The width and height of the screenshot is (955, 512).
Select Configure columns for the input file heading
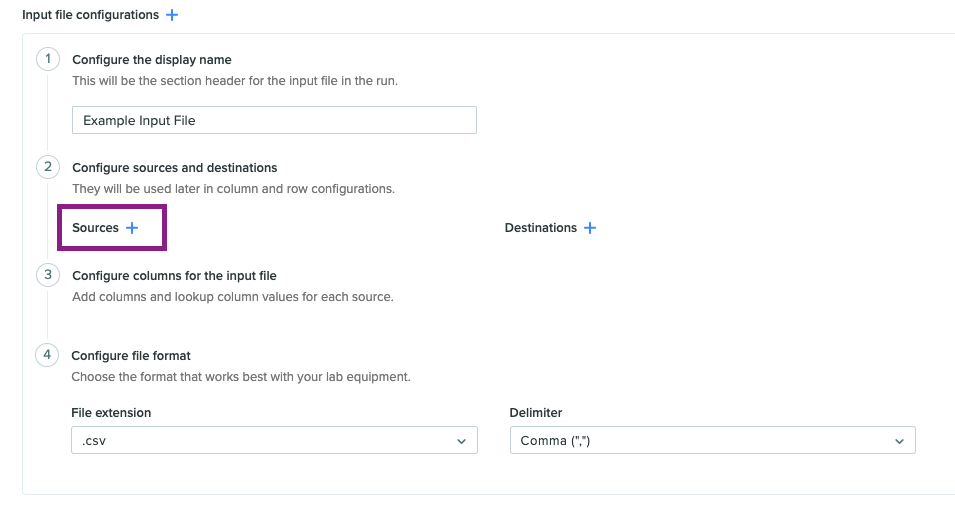pyautogui.click(x=174, y=276)
